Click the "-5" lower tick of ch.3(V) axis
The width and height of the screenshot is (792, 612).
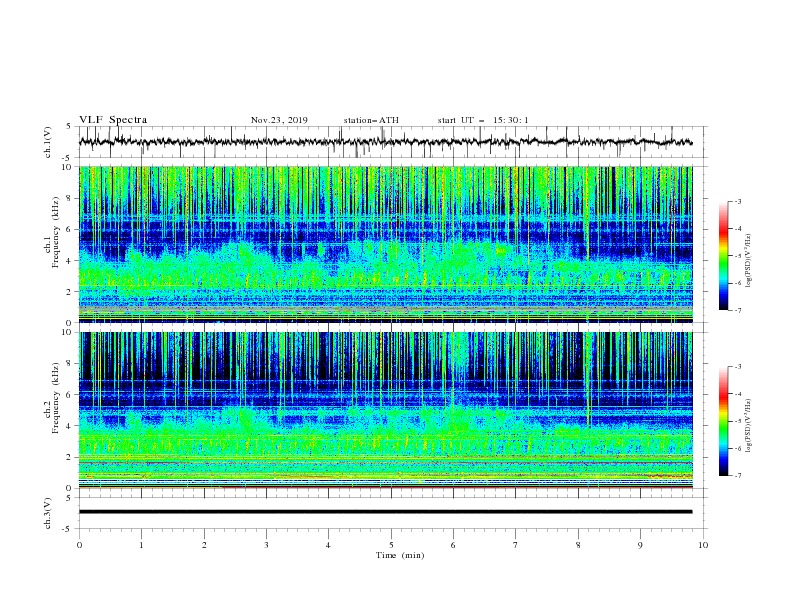tap(68, 529)
